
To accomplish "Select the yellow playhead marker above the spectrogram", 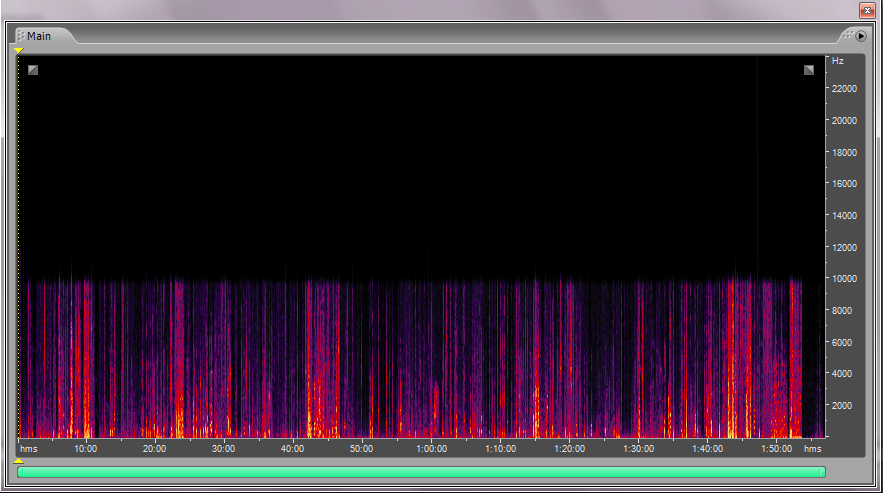I will coord(18,50).
